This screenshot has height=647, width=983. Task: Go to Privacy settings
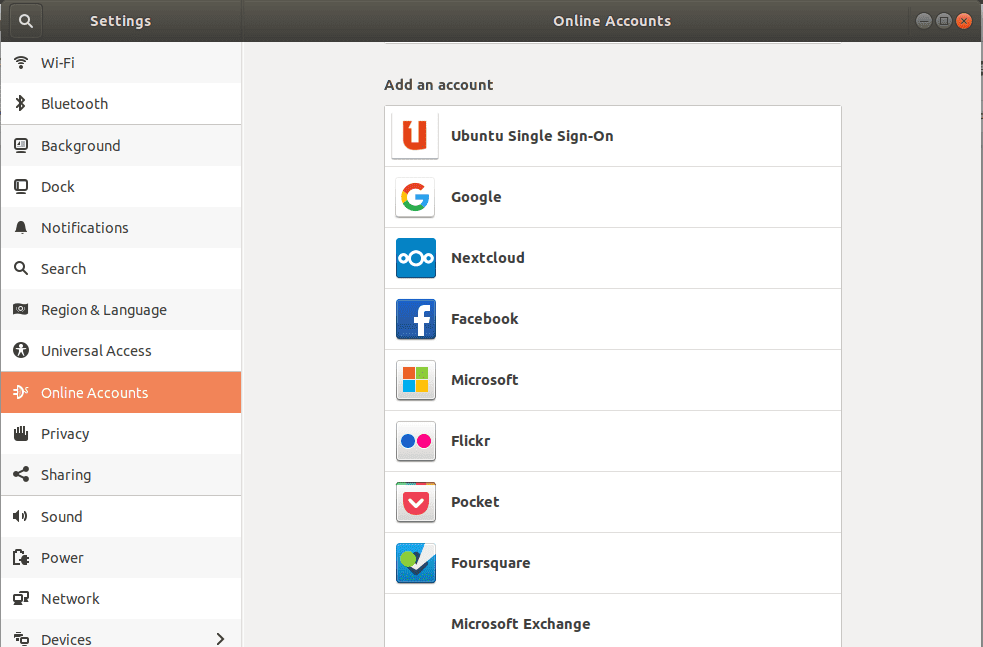tap(65, 434)
